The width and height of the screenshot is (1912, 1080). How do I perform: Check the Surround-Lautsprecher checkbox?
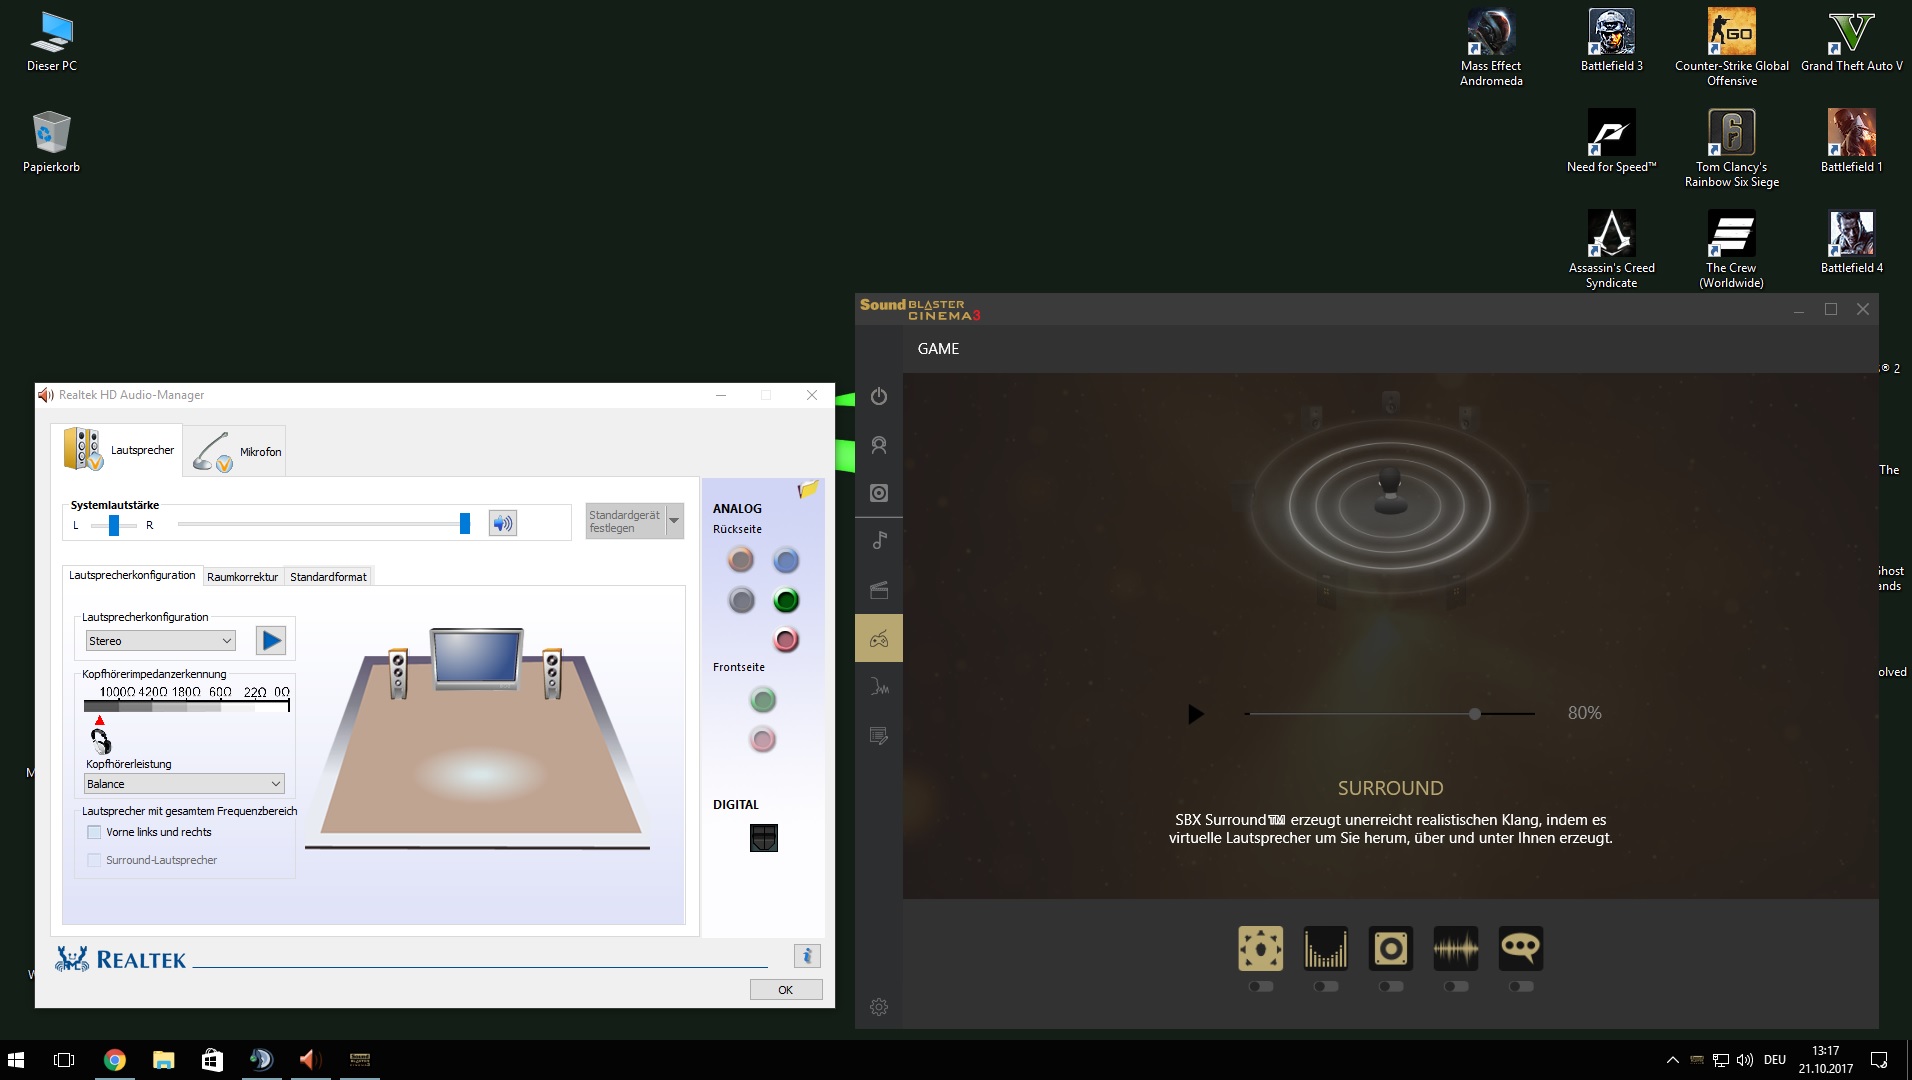[x=94, y=860]
